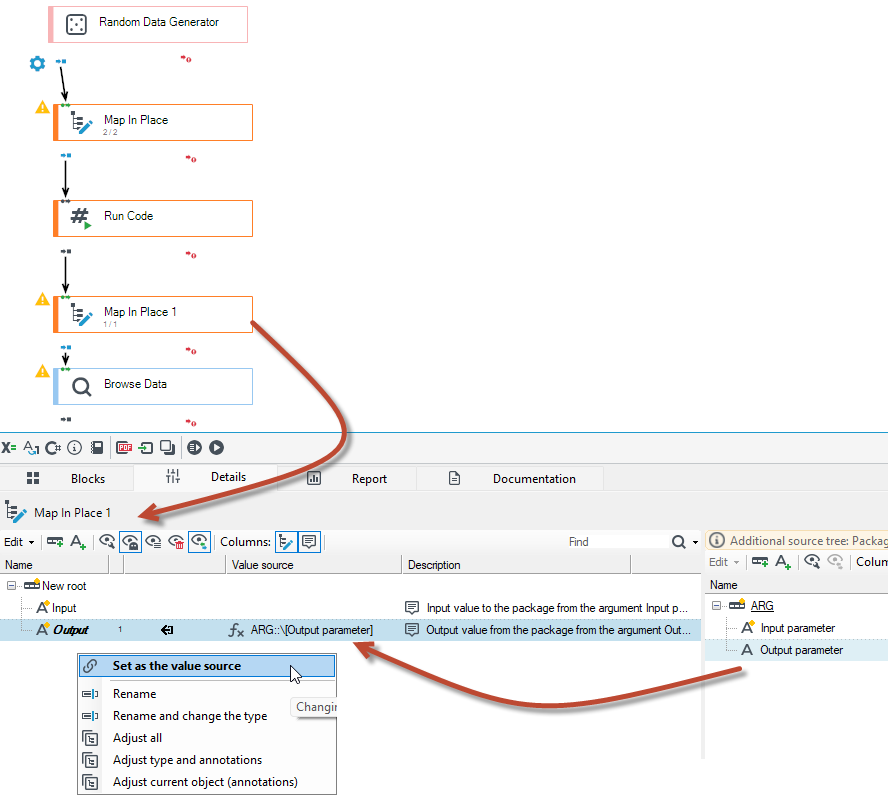Viewport: 889px width, 811px height.
Task: Click the play run button icon
Action: tap(216, 448)
